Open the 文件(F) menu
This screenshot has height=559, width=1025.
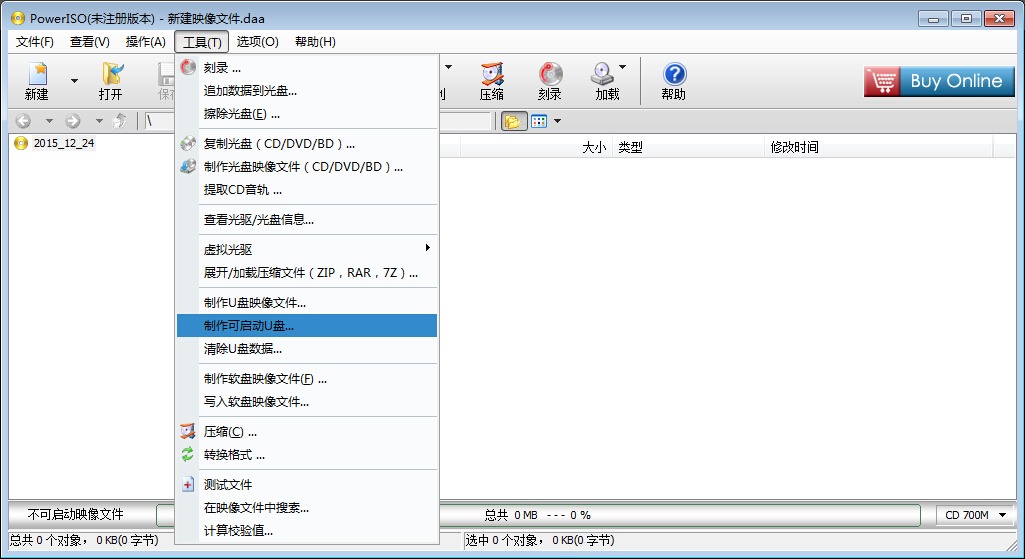[35, 42]
